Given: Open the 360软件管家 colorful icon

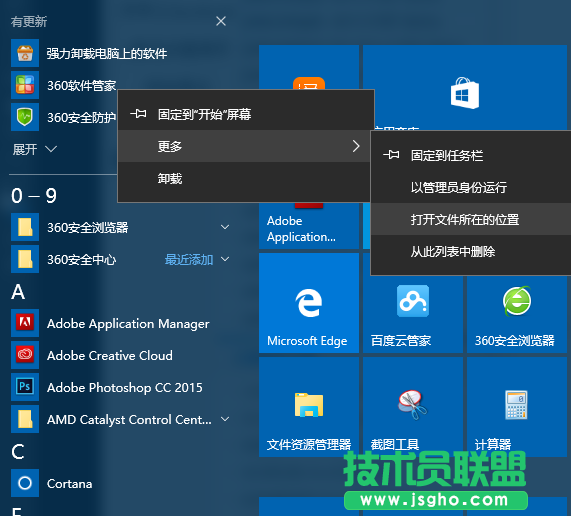Looking at the screenshot, I should (x=25, y=85).
